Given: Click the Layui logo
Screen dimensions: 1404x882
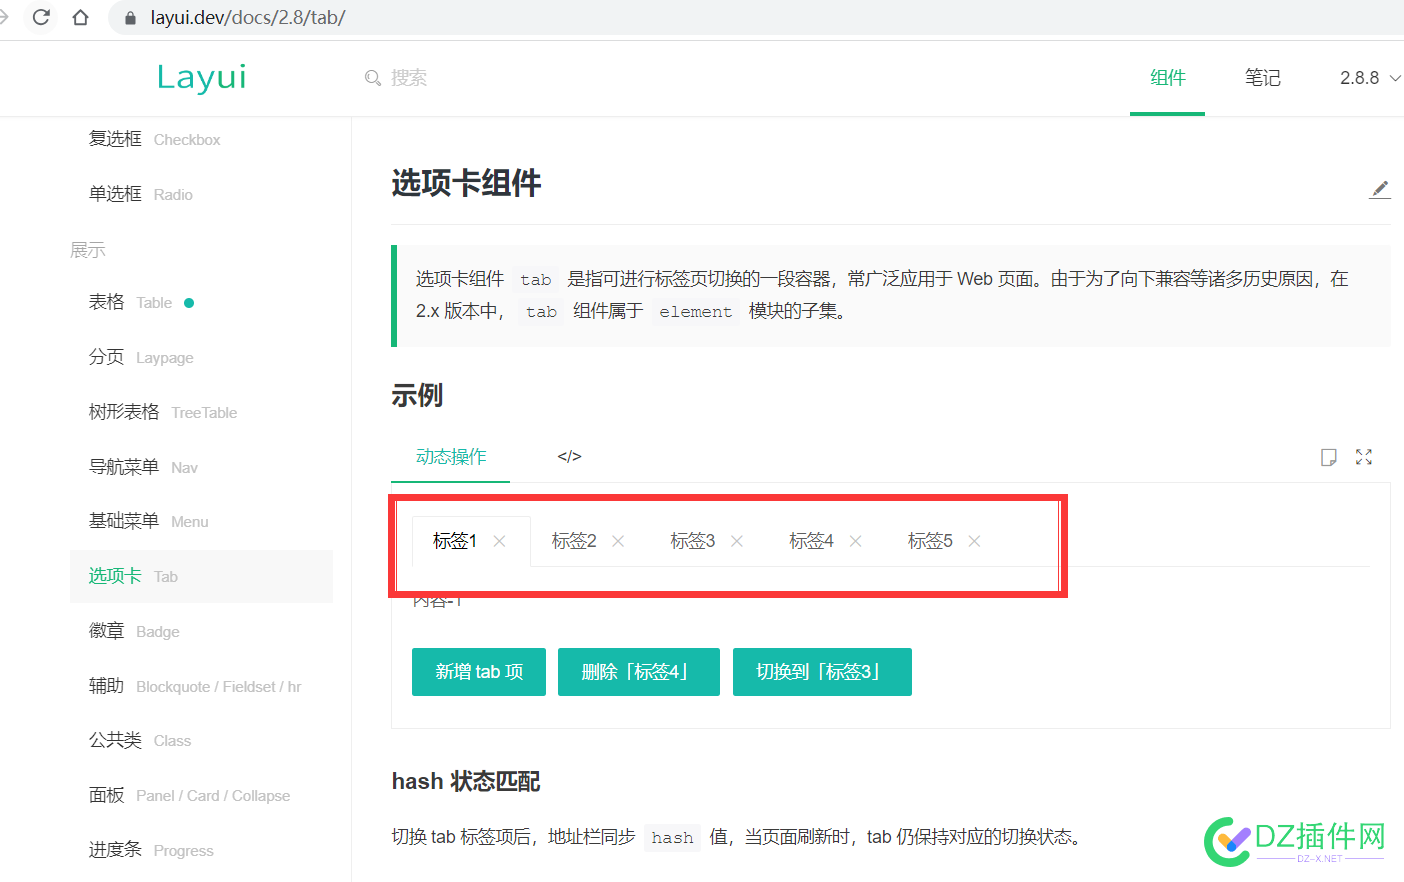Looking at the screenshot, I should (201, 77).
